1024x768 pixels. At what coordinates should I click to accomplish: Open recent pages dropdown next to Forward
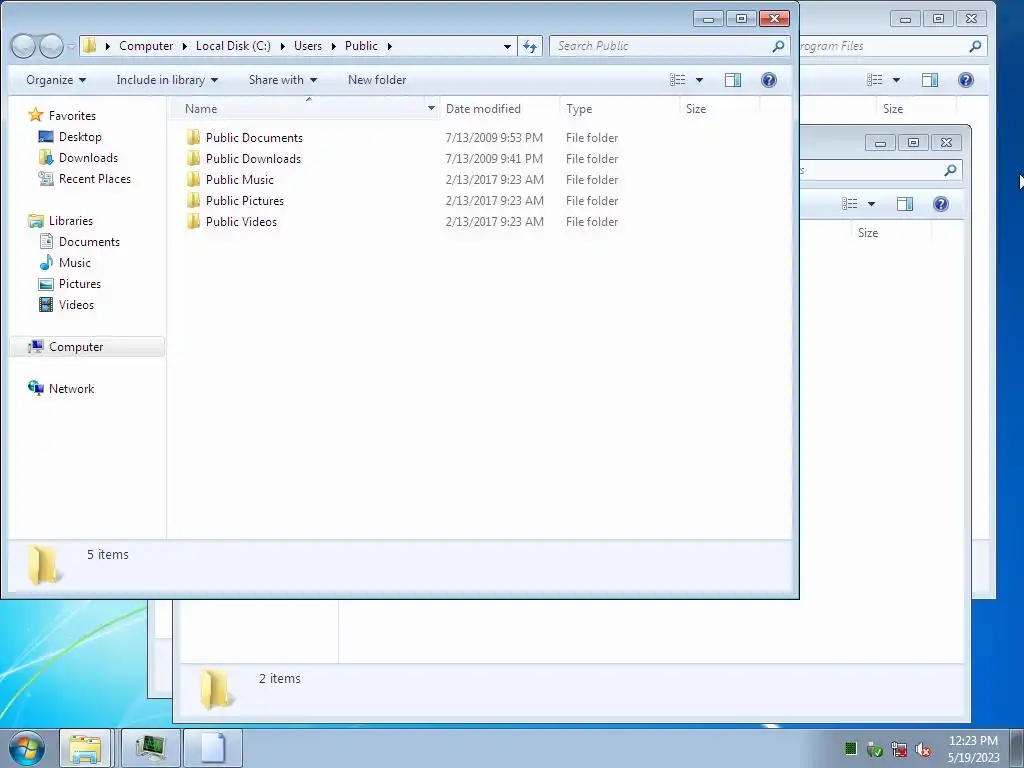[71, 47]
